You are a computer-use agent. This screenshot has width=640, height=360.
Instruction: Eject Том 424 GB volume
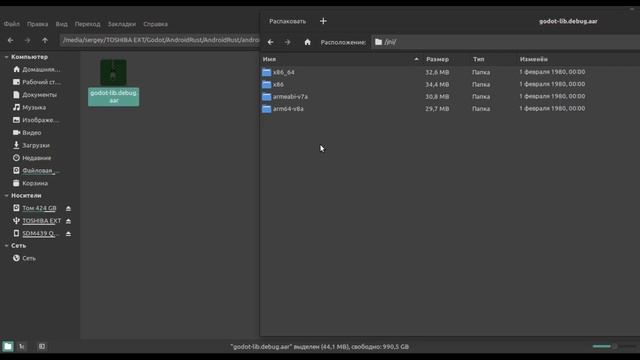pyautogui.click(x=68, y=209)
